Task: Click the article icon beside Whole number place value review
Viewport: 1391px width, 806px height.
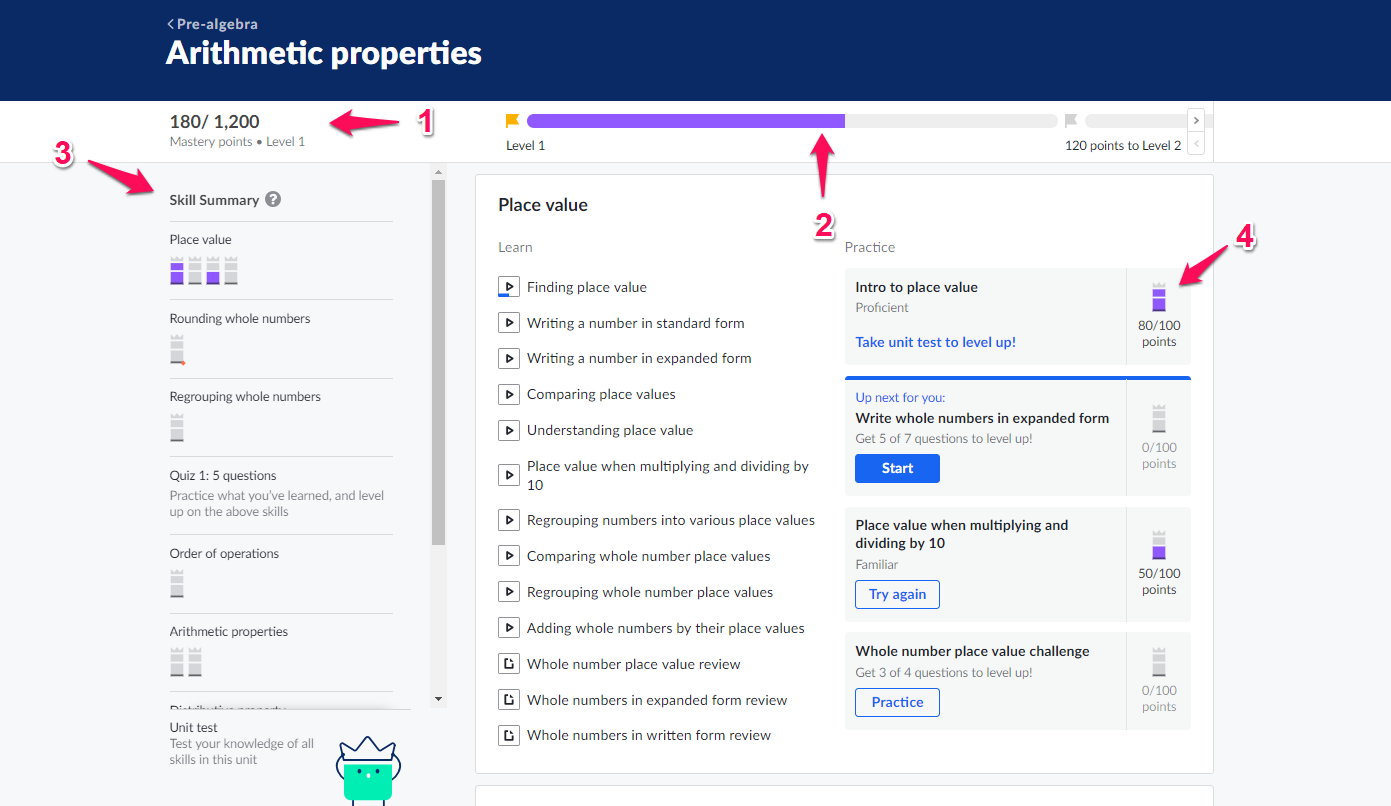Action: 508,664
